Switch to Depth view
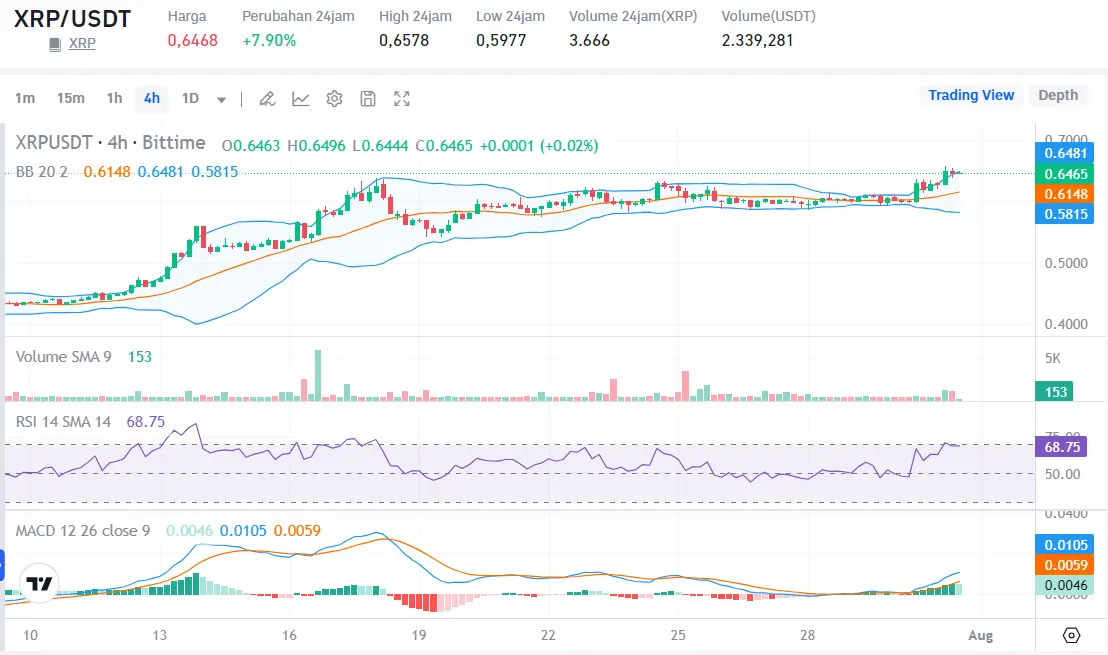1108x655 pixels. point(1058,95)
